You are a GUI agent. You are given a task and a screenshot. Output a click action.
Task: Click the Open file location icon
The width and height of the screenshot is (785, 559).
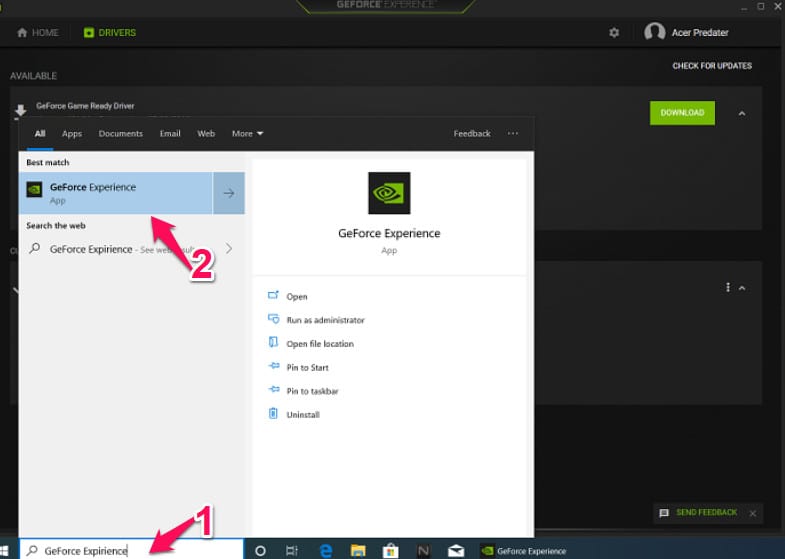[x=273, y=342]
